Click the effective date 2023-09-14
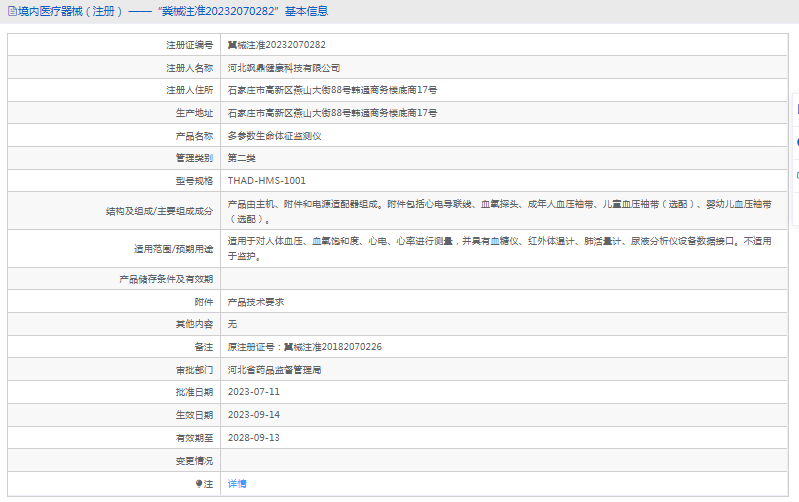The height and width of the screenshot is (502, 799). click(x=254, y=415)
